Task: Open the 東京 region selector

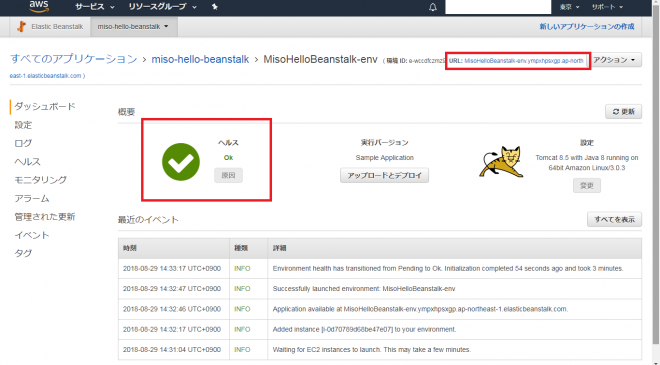Action: click(x=570, y=7)
